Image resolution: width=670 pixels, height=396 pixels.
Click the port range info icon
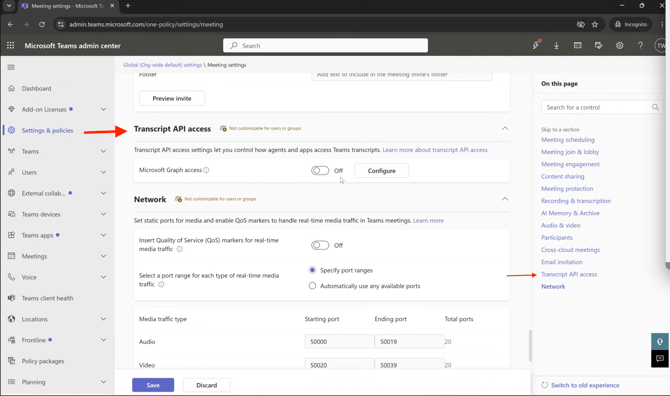coord(161,284)
